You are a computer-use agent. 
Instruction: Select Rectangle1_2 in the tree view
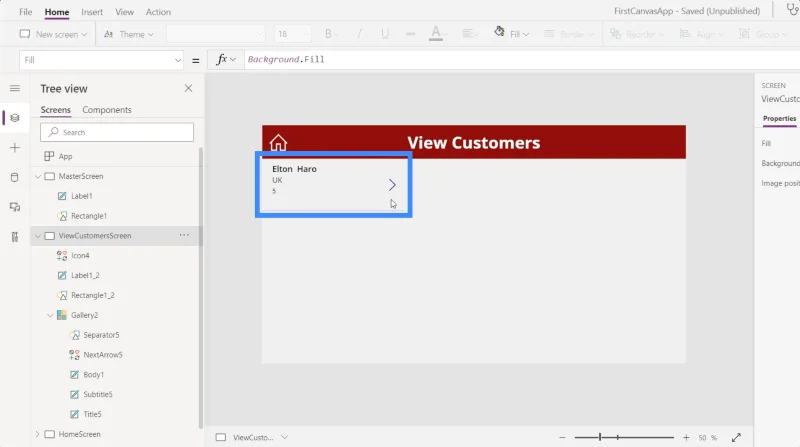tap(92, 295)
